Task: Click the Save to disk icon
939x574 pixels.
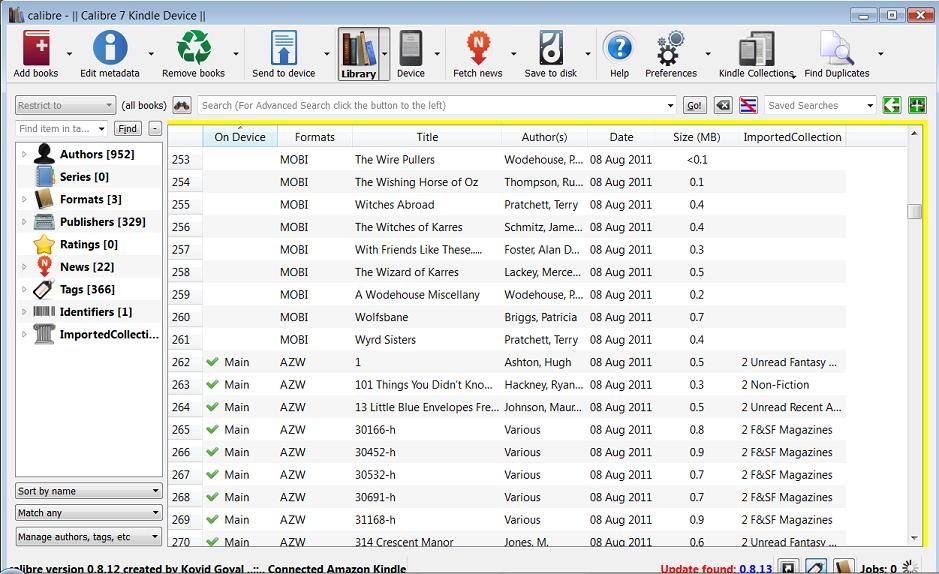Action: tap(551, 48)
